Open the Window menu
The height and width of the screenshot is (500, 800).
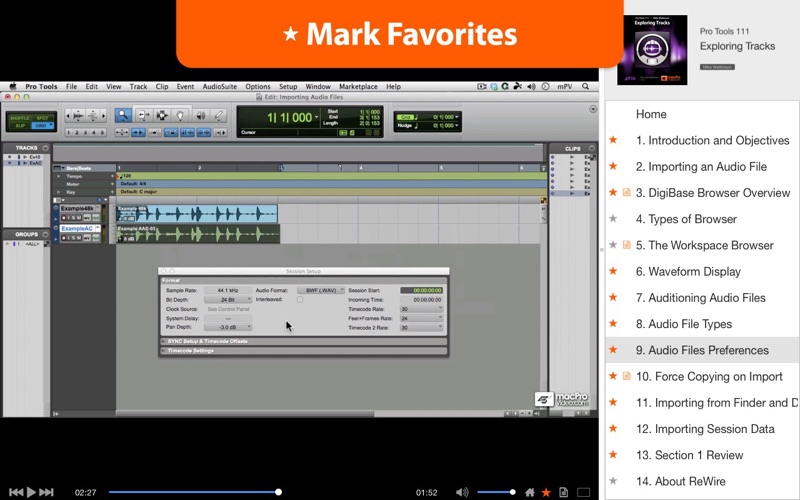click(x=318, y=86)
